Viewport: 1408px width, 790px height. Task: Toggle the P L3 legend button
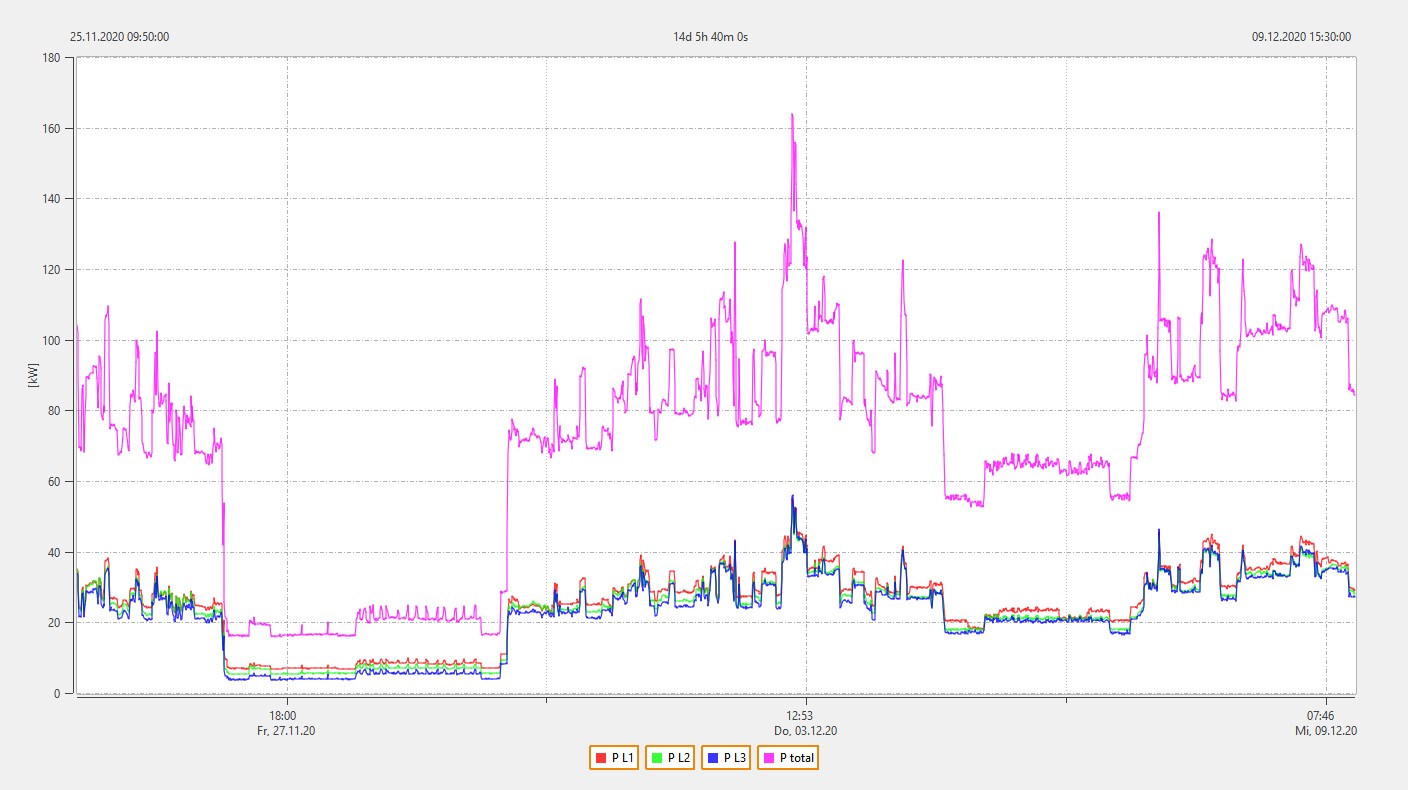pos(726,758)
